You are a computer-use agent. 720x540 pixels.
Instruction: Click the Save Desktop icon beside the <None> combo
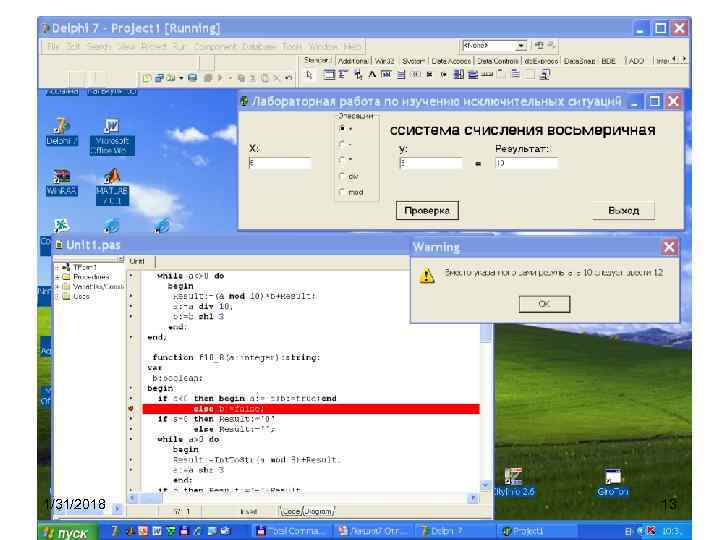click(539, 45)
